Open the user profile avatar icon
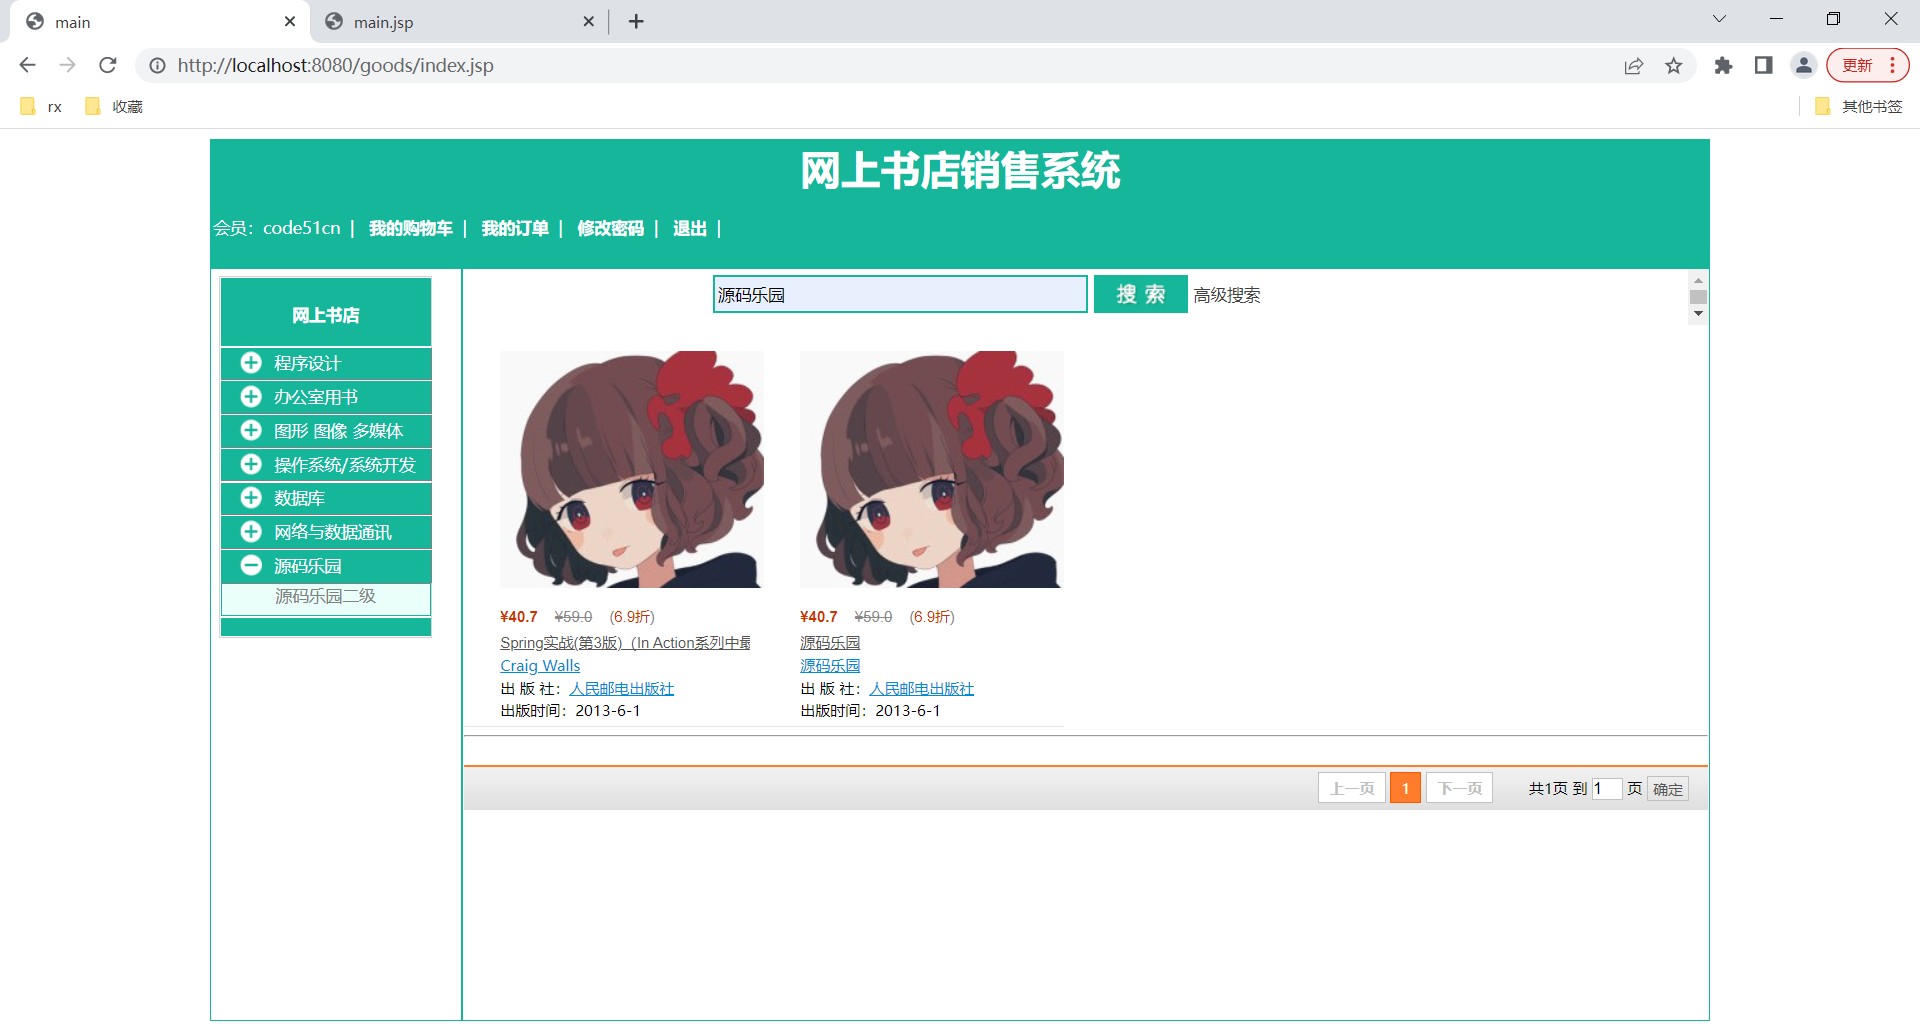The height and width of the screenshot is (1030, 1920). (x=1804, y=66)
